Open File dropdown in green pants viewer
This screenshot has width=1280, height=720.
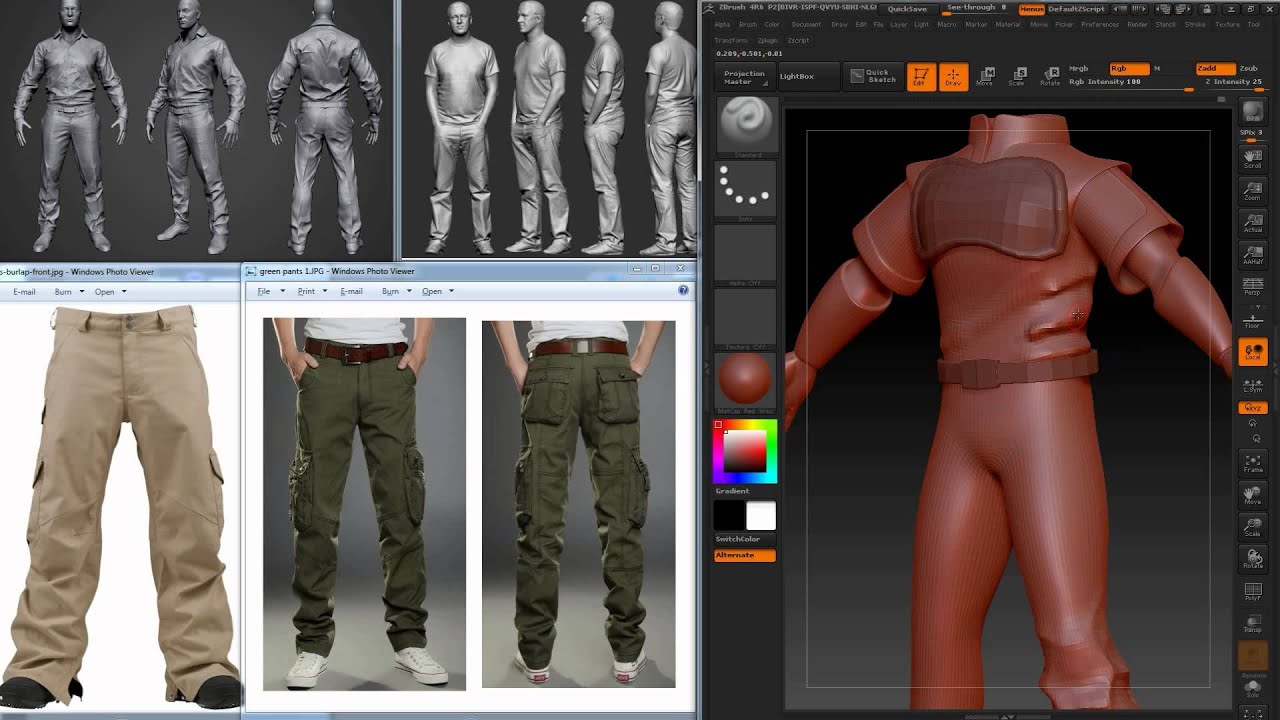tap(271, 291)
